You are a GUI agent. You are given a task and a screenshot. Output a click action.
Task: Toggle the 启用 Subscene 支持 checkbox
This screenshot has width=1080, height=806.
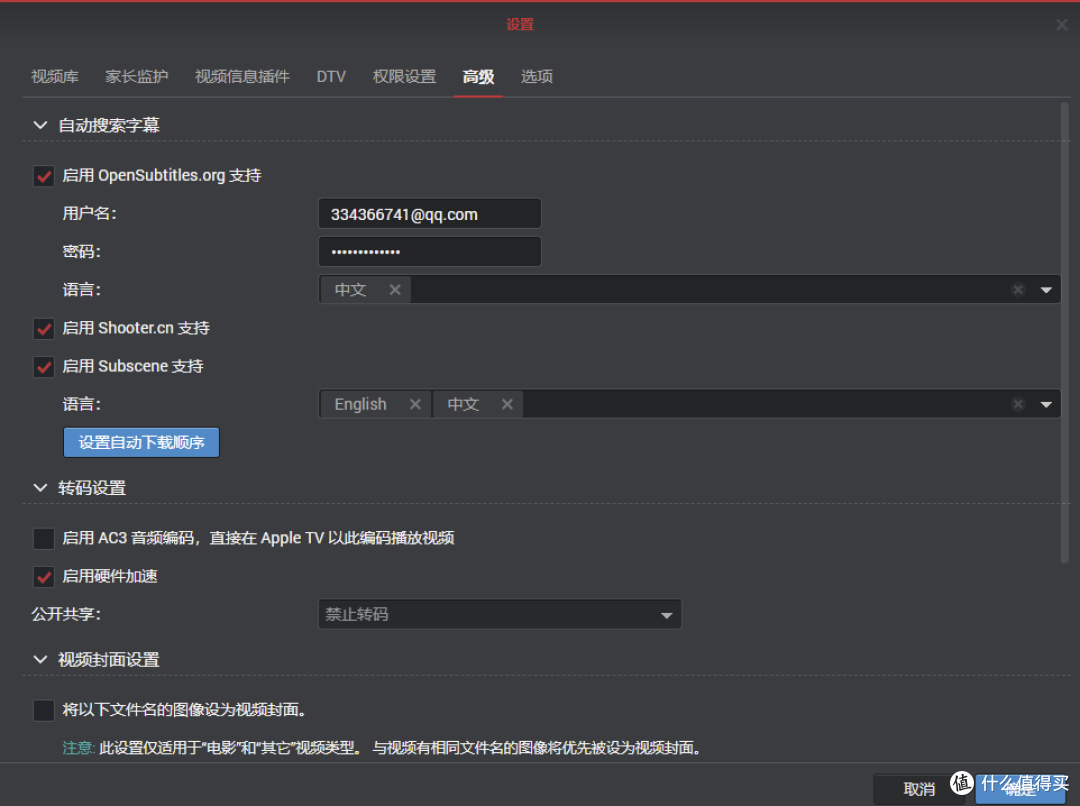(44, 367)
